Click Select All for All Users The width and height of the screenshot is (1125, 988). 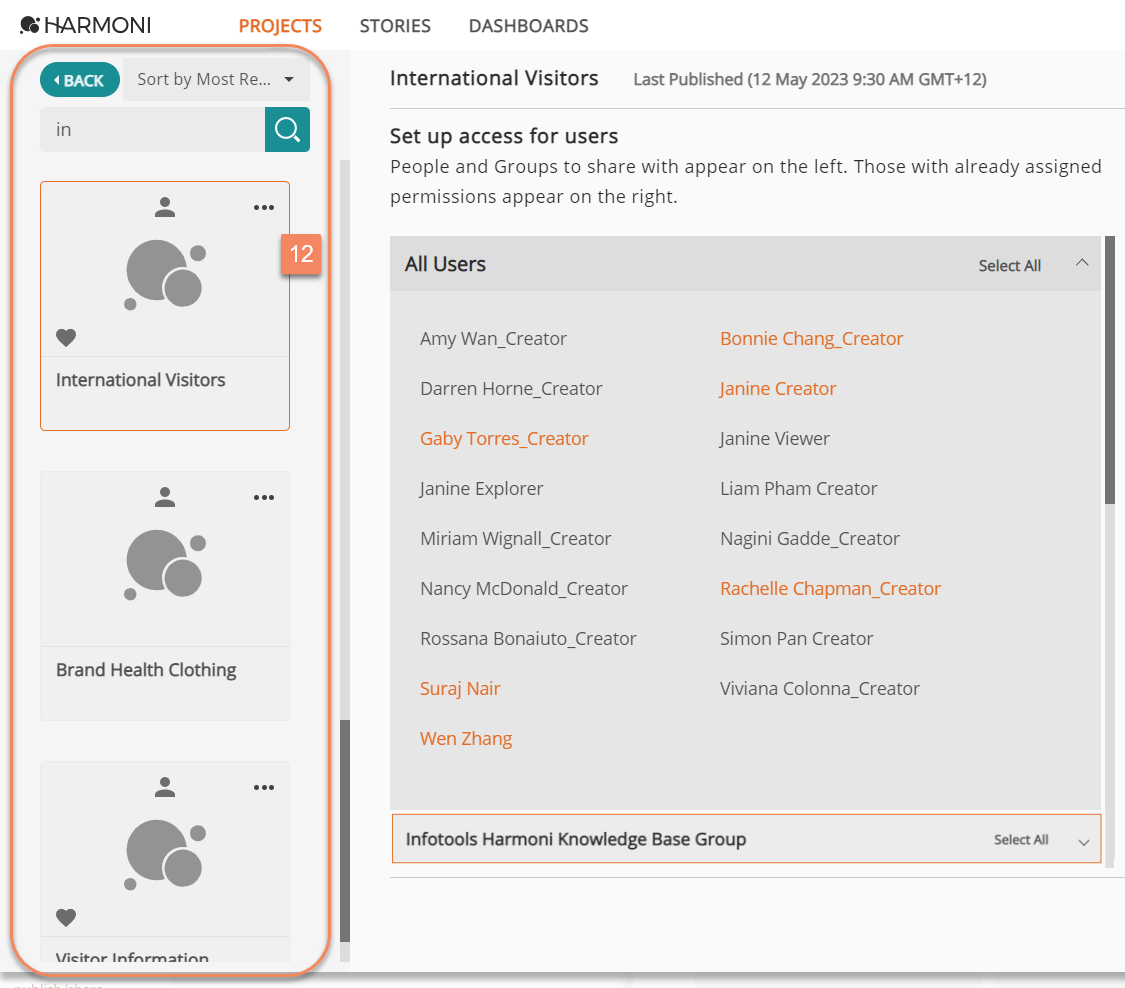tap(1009, 266)
